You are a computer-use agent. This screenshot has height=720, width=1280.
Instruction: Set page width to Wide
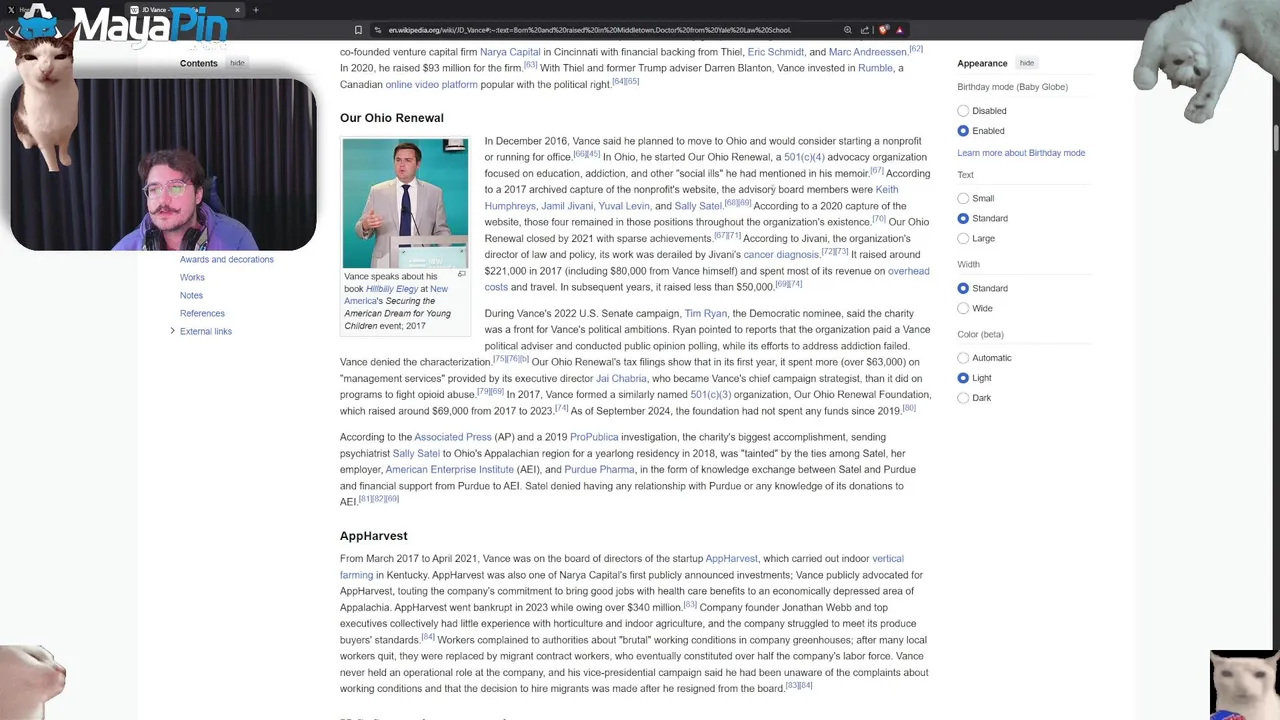(x=963, y=309)
